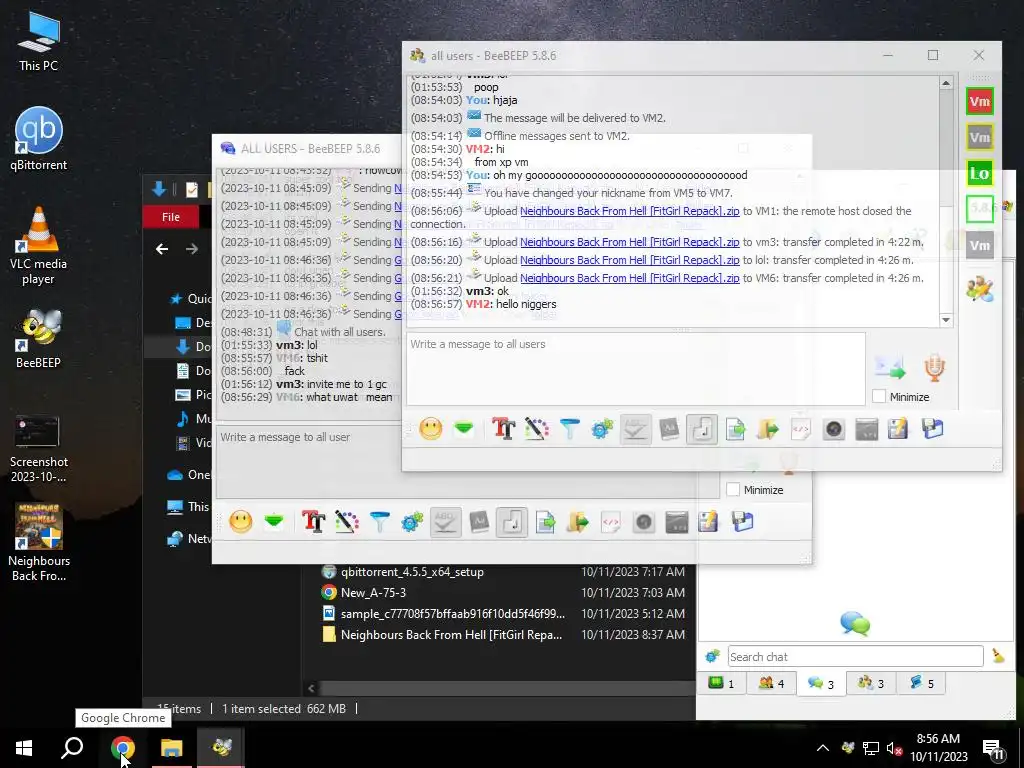The width and height of the screenshot is (1024, 768).
Task: Open File menu in File Explorer
Action: (x=171, y=217)
